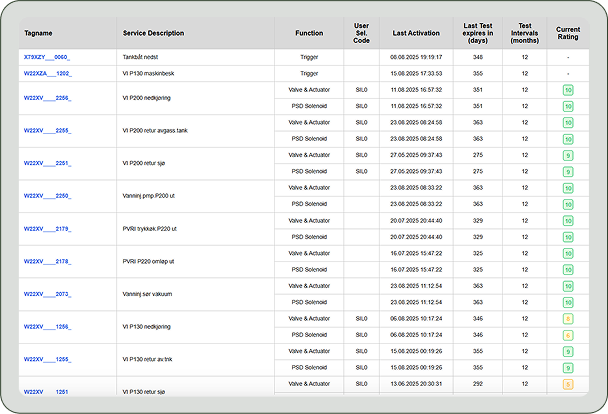Click the Service Description column header
Image resolution: width=608 pixels, height=414 pixels.
pos(153,33)
